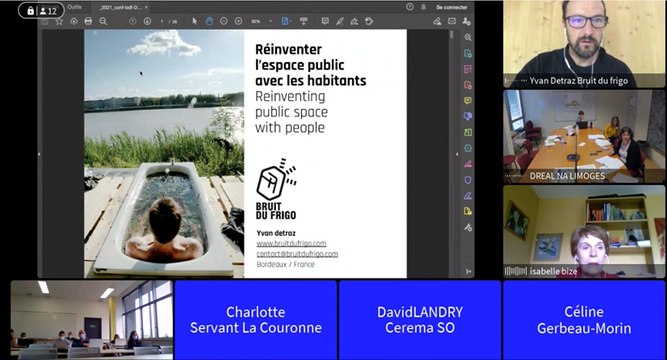
Task: Click the current page number field
Action: tap(162, 21)
